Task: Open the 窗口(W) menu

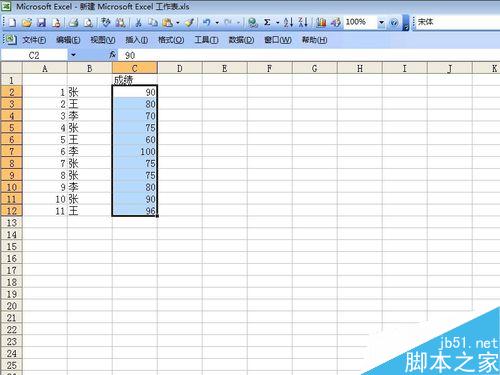Action: point(278,40)
